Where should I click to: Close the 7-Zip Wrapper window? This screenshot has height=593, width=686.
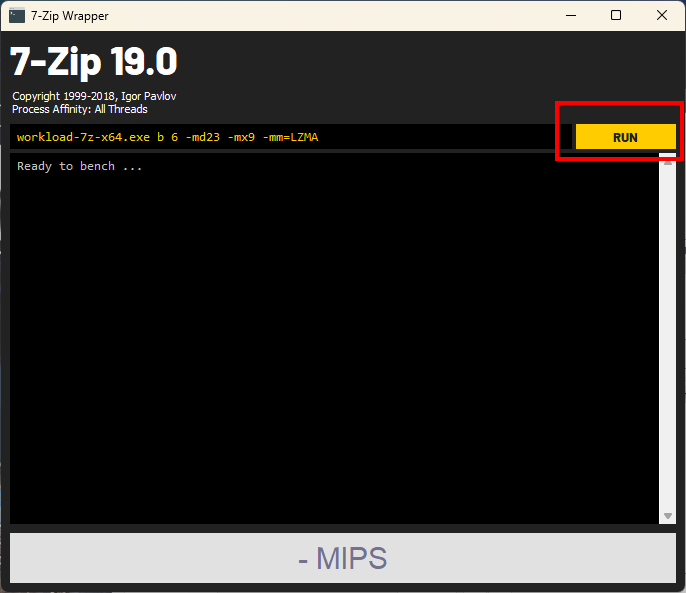click(662, 15)
